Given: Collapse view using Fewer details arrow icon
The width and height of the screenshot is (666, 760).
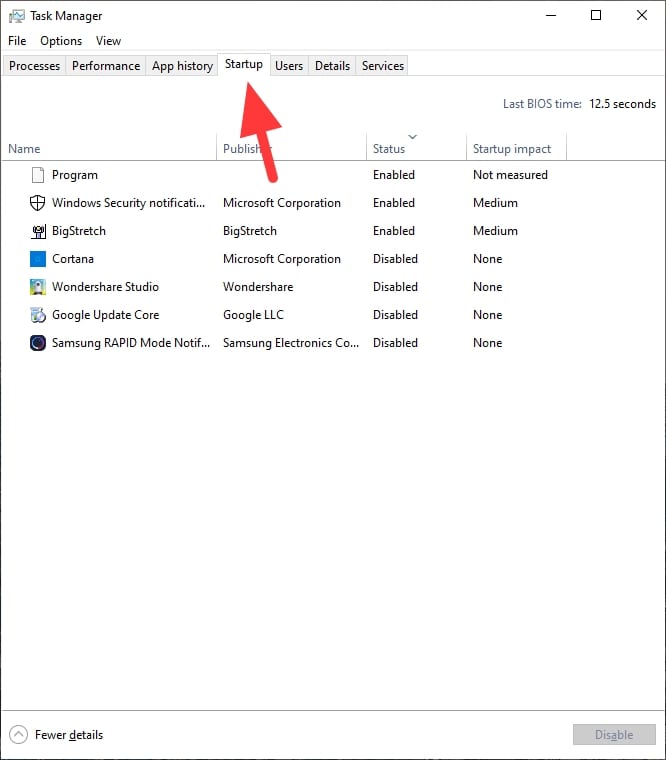Looking at the screenshot, I should pos(18,735).
